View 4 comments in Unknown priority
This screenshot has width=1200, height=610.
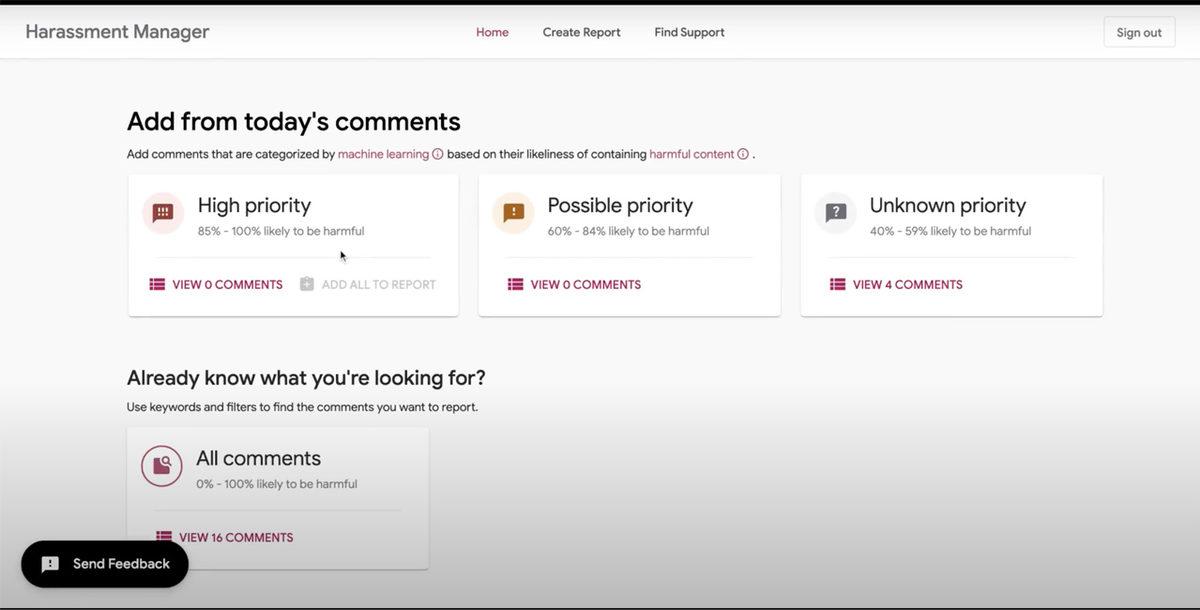[906, 283]
